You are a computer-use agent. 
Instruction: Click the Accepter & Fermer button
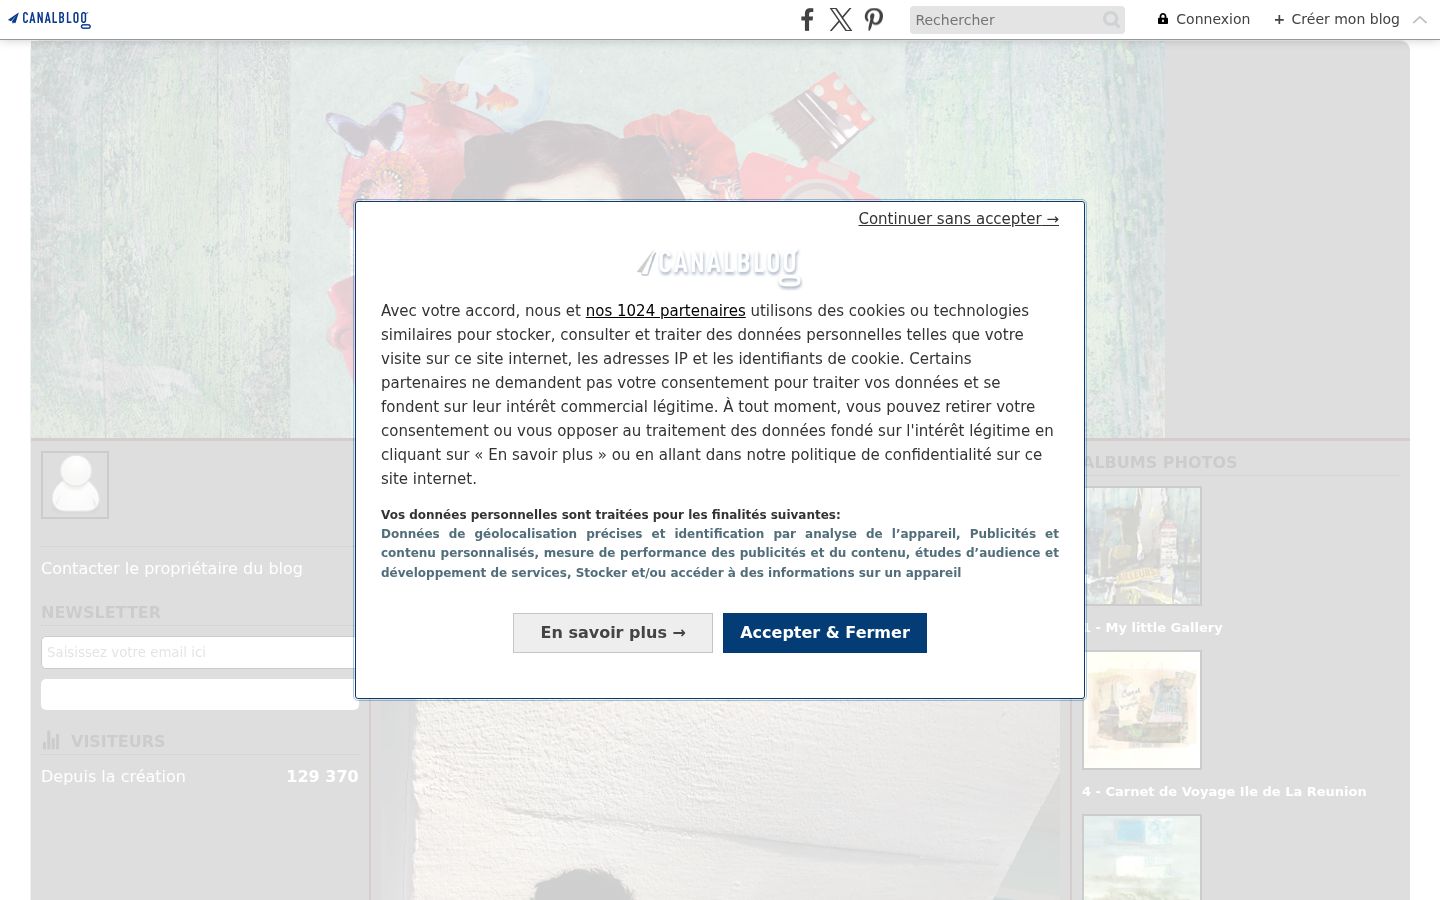coord(825,633)
